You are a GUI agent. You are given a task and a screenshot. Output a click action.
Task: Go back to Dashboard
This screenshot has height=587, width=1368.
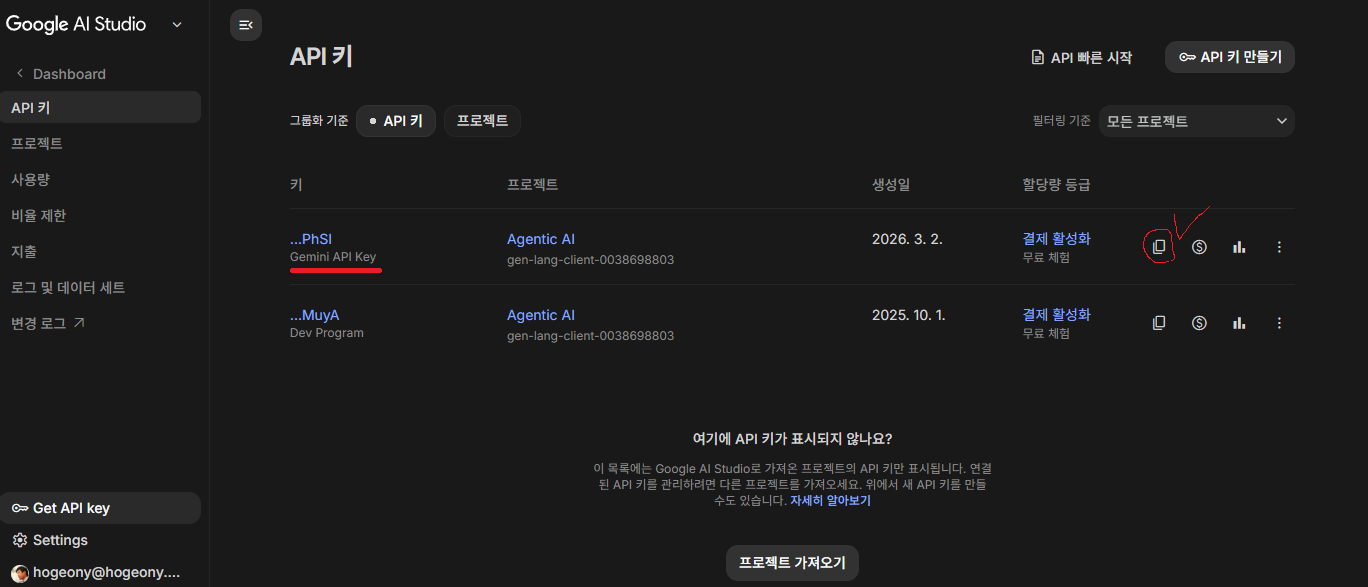coord(60,74)
